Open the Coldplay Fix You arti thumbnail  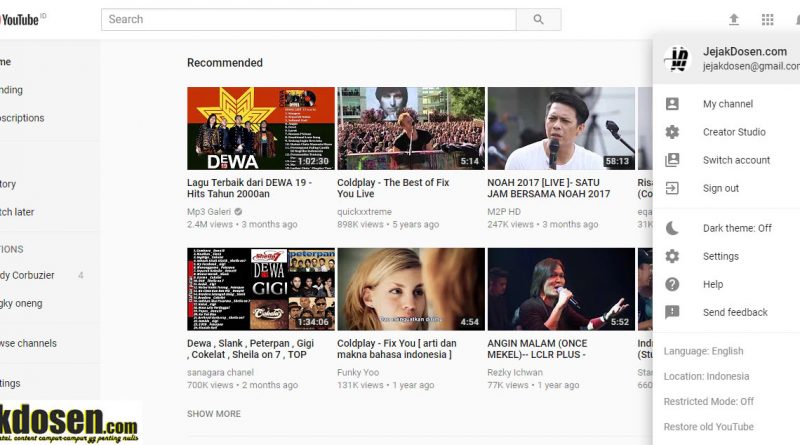click(411, 289)
